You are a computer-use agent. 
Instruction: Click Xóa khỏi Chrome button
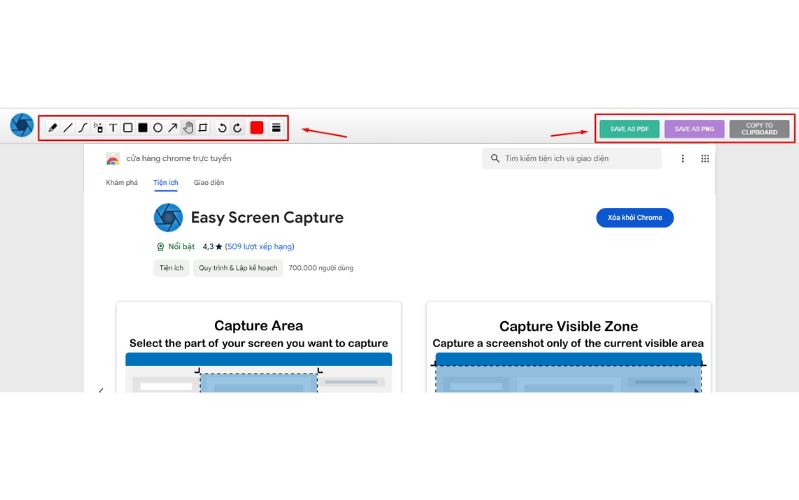635,218
